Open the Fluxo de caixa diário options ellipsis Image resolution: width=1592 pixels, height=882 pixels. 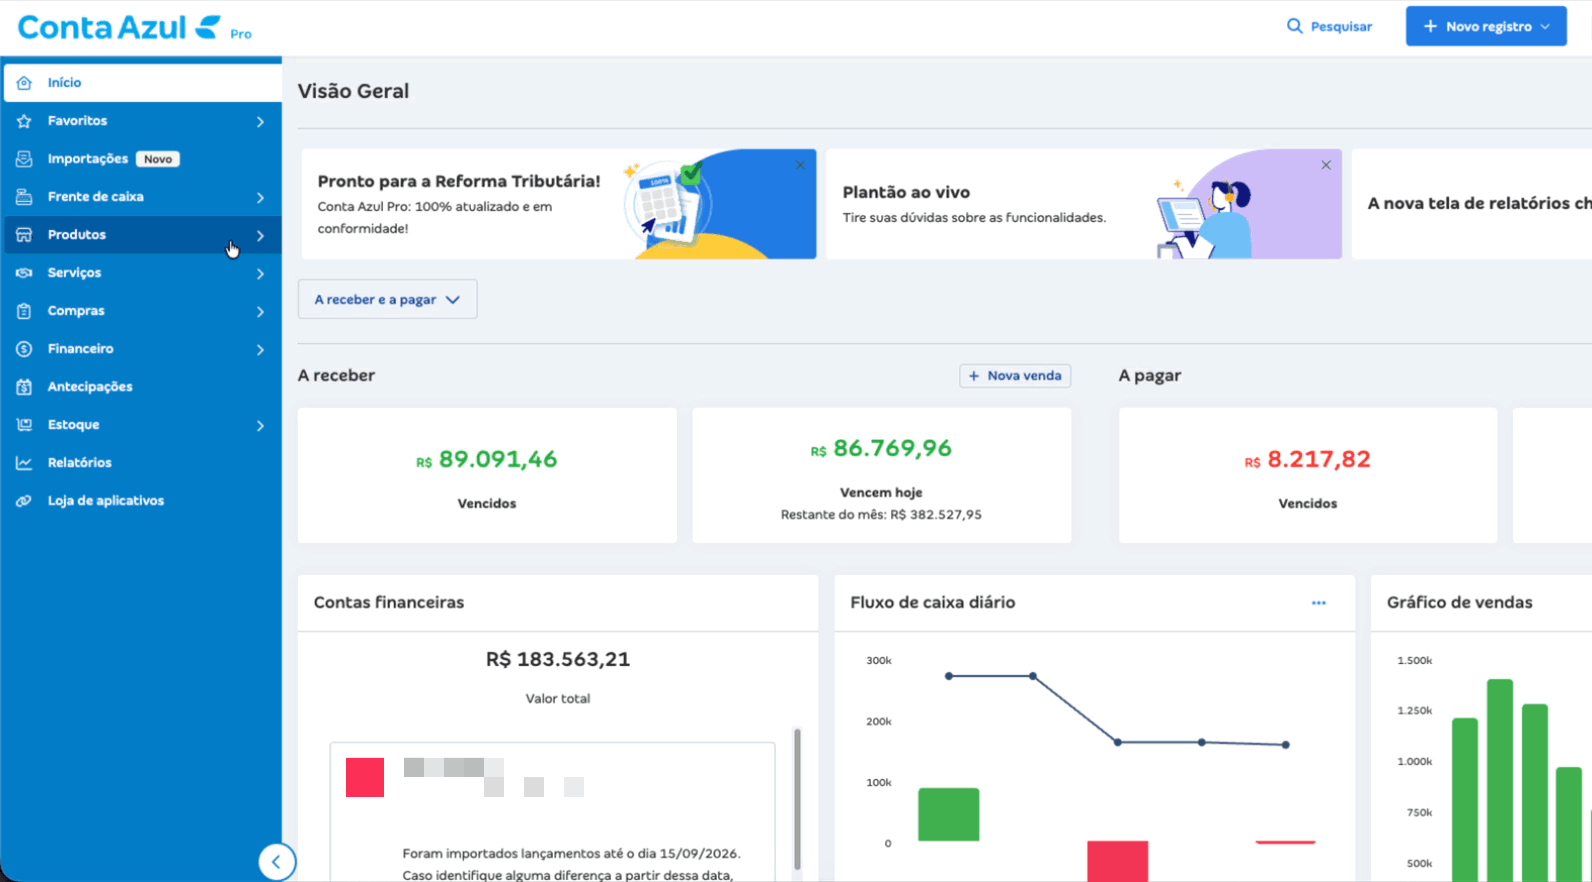tap(1319, 603)
